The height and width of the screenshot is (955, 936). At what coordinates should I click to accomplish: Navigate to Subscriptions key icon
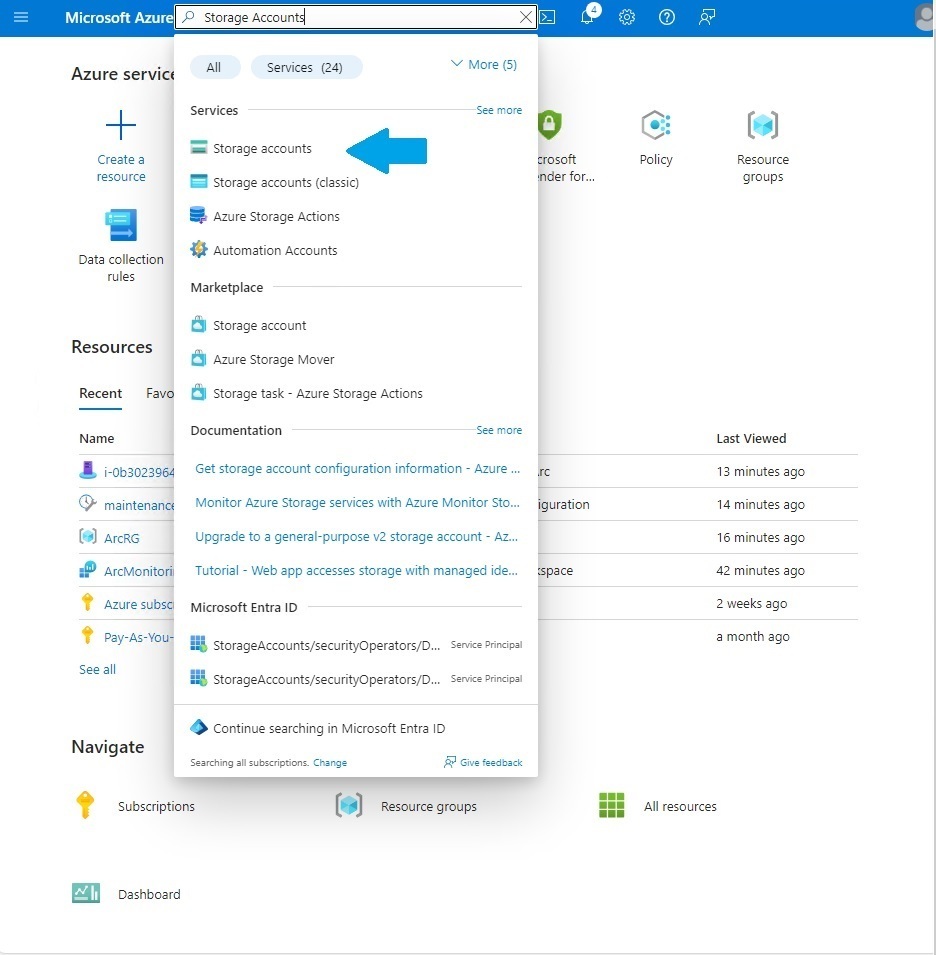coord(85,805)
